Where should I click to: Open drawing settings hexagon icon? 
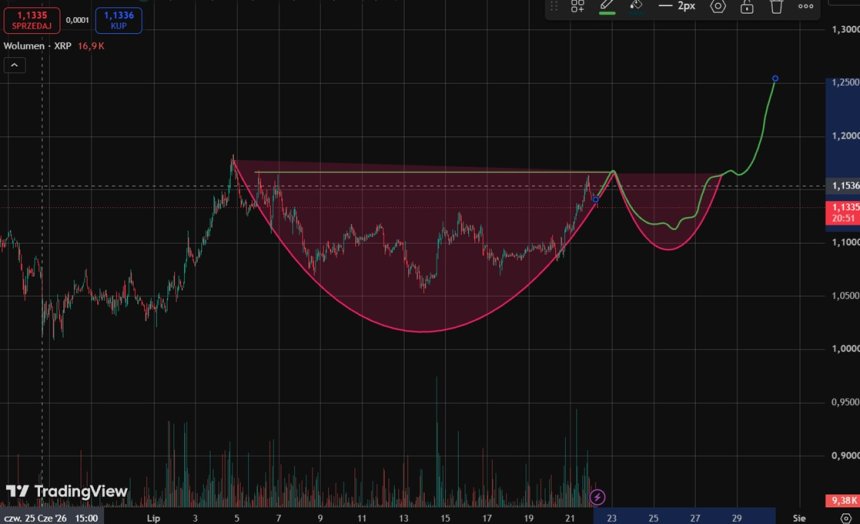(x=718, y=6)
